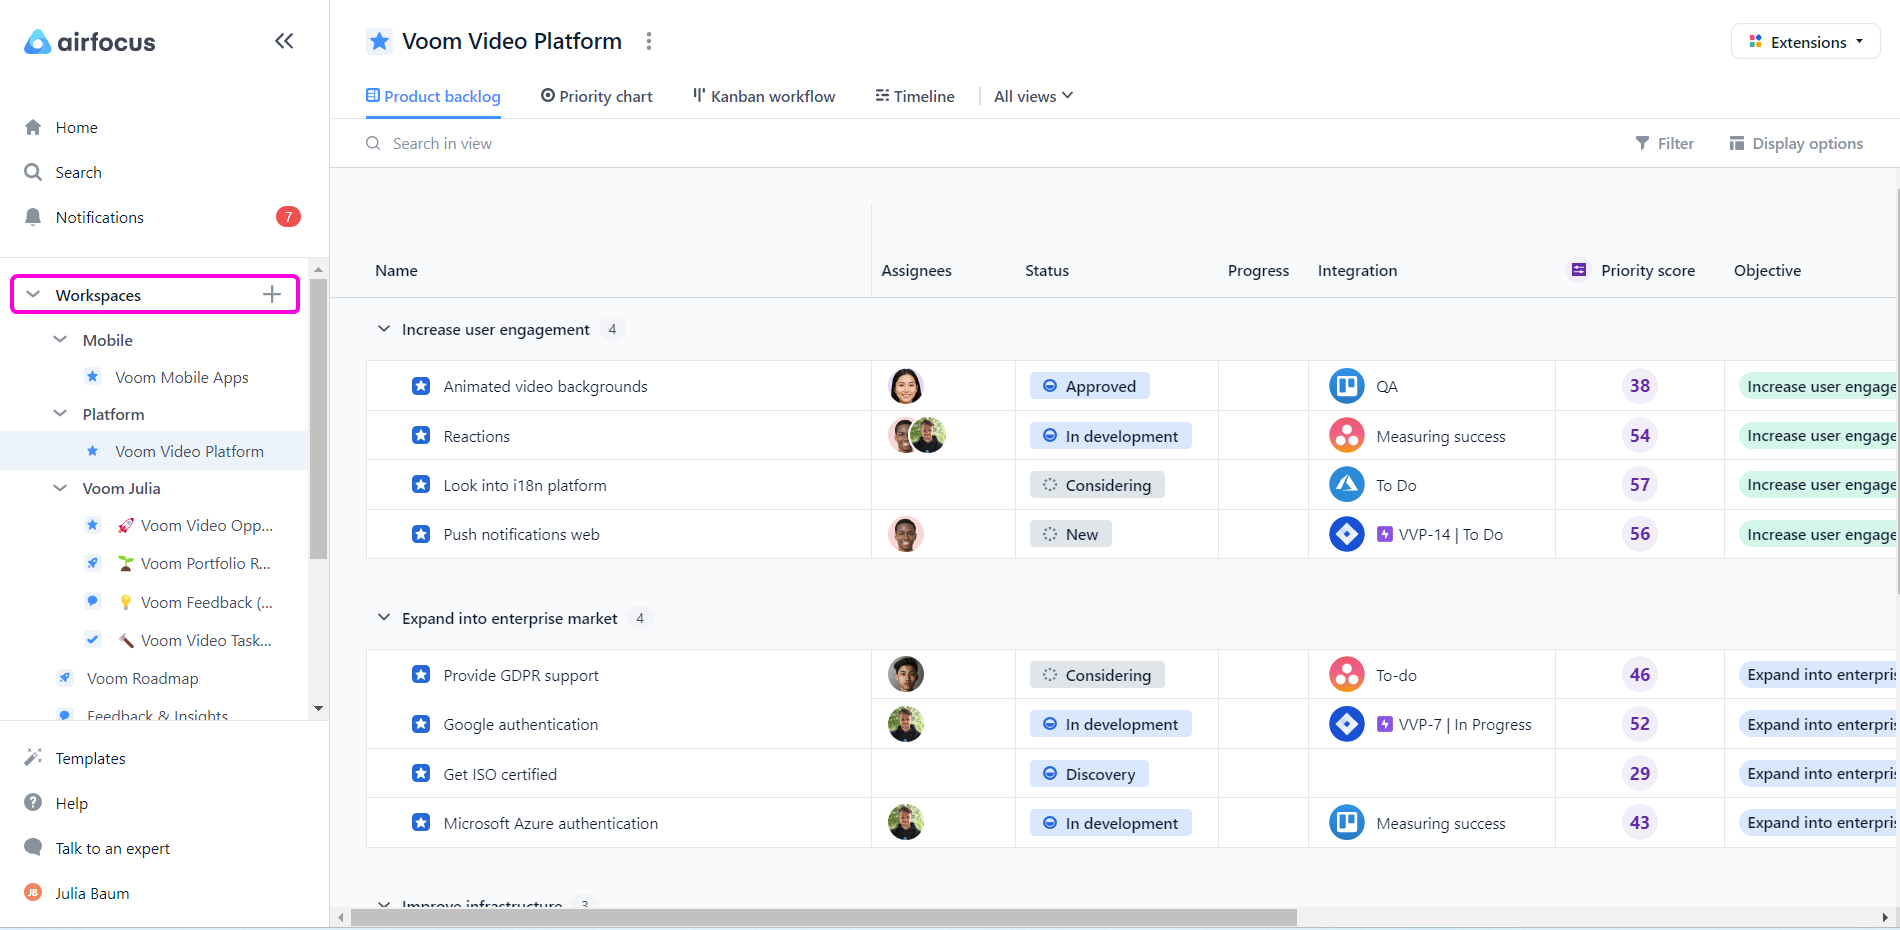Click the red 7 notifications badge
The width and height of the screenshot is (1900, 930).
[288, 217]
